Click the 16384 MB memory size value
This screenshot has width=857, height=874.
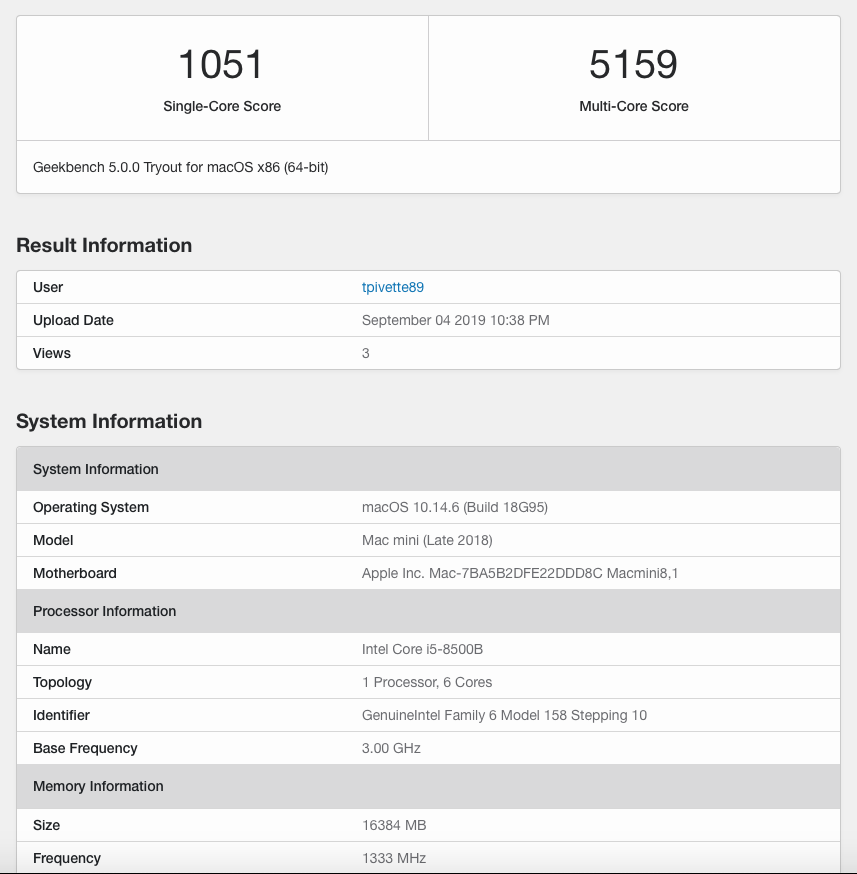[394, 825]
